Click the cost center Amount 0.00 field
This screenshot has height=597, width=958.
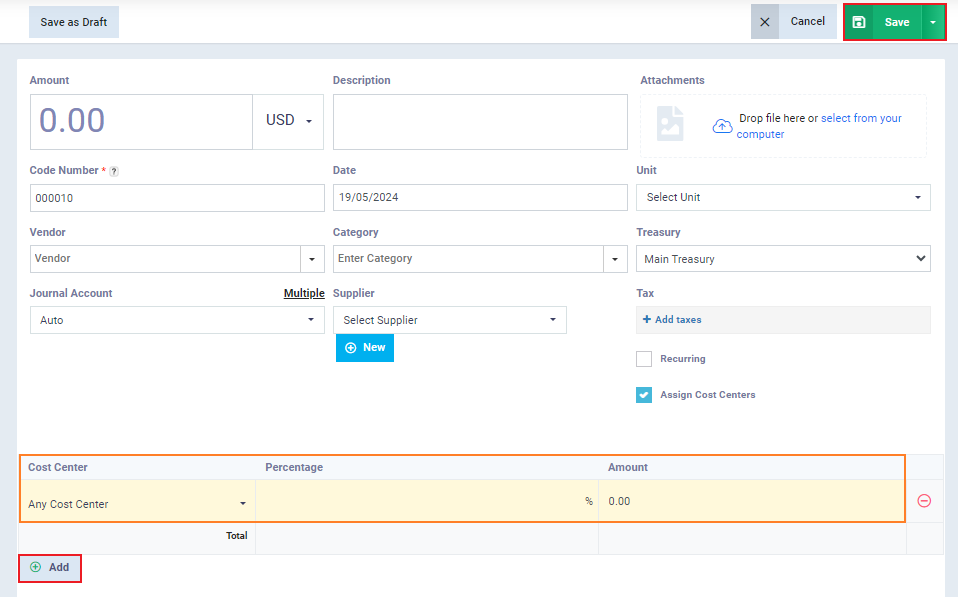751,501
